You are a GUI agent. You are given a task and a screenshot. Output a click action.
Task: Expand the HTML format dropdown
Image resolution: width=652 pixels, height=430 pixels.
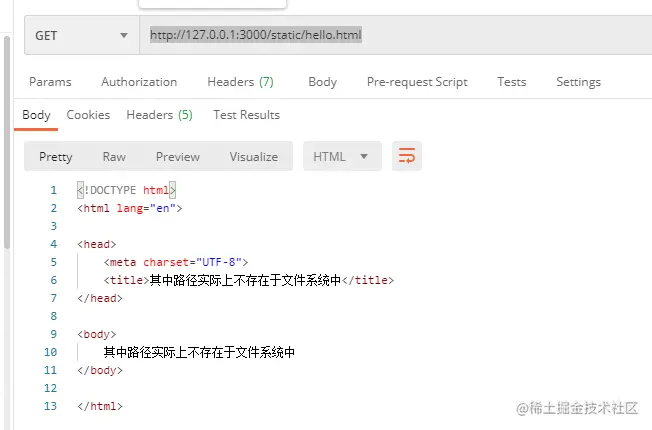click(x=342, y=156)
